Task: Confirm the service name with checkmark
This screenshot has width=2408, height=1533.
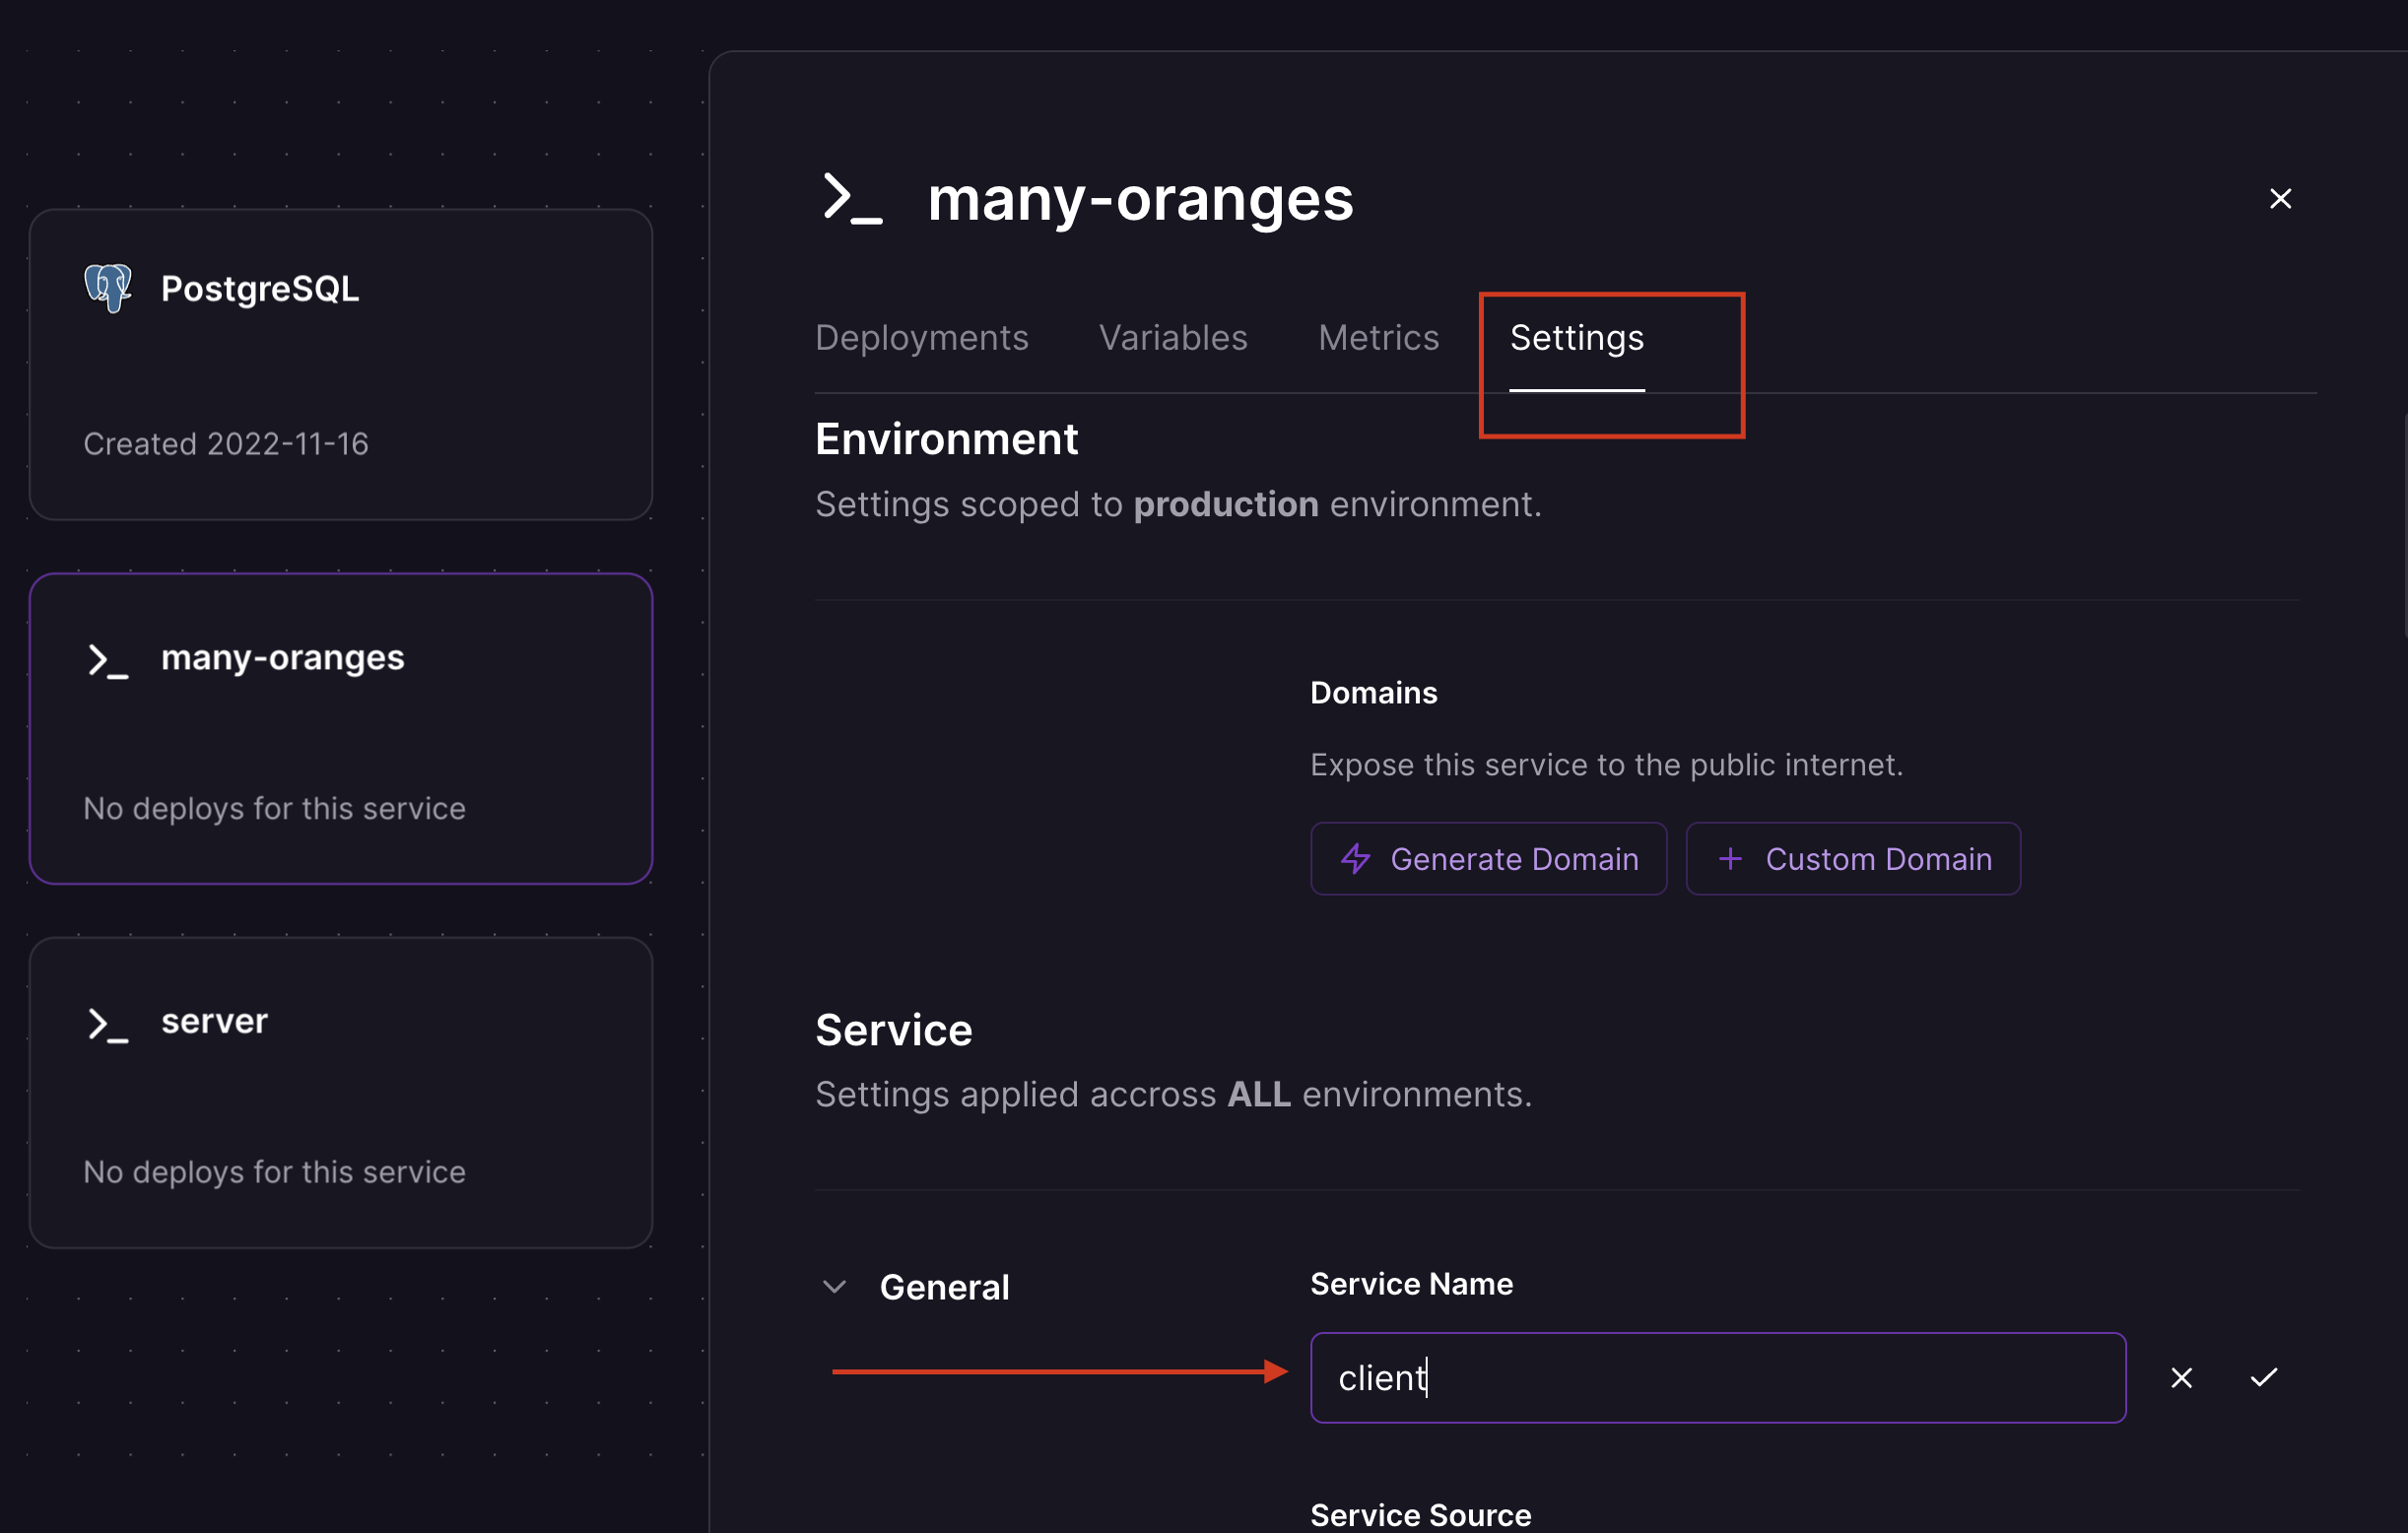Action: [2263, 1378]
